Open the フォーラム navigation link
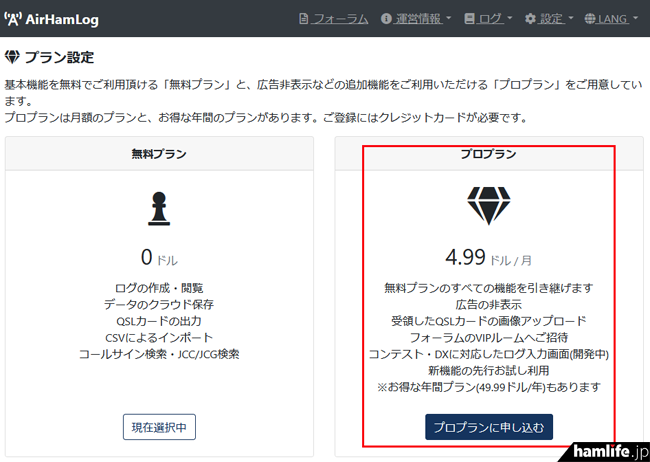Screen dimensions: 650x462 339,19
